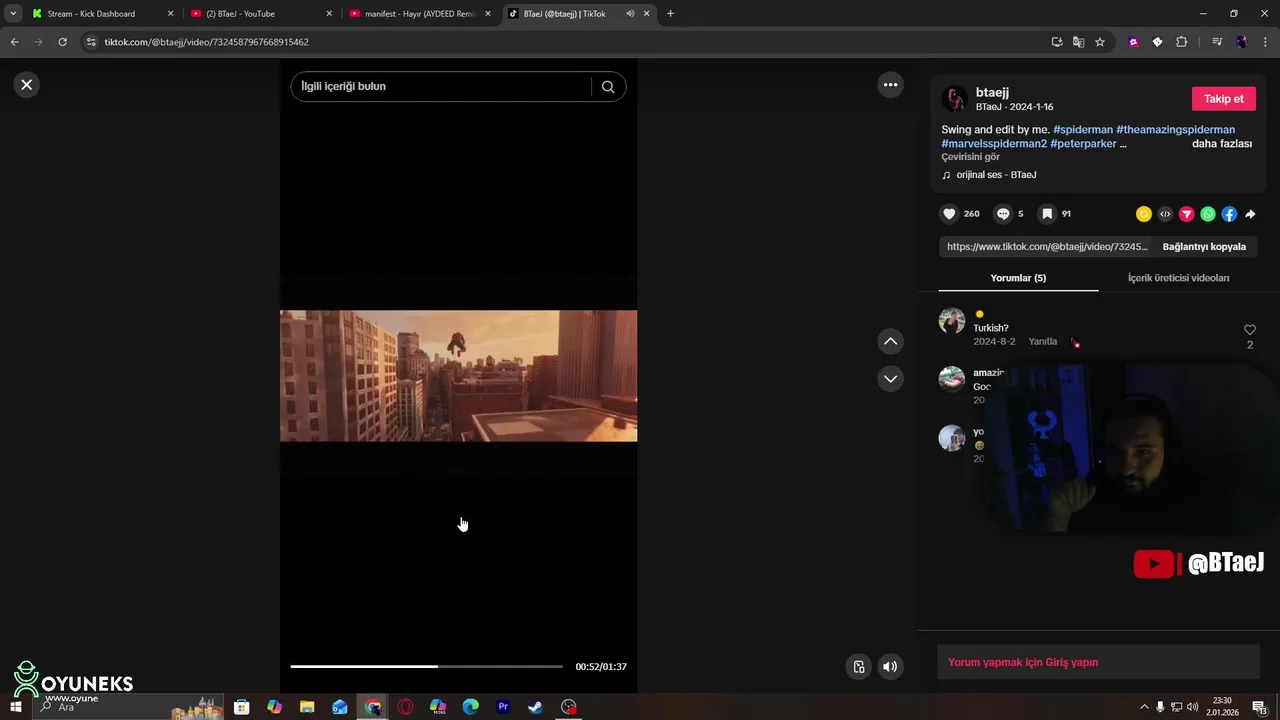Open the three-dots more options menu on video
The height and width of the screenshot is (720, 1280).
[890, 85]
